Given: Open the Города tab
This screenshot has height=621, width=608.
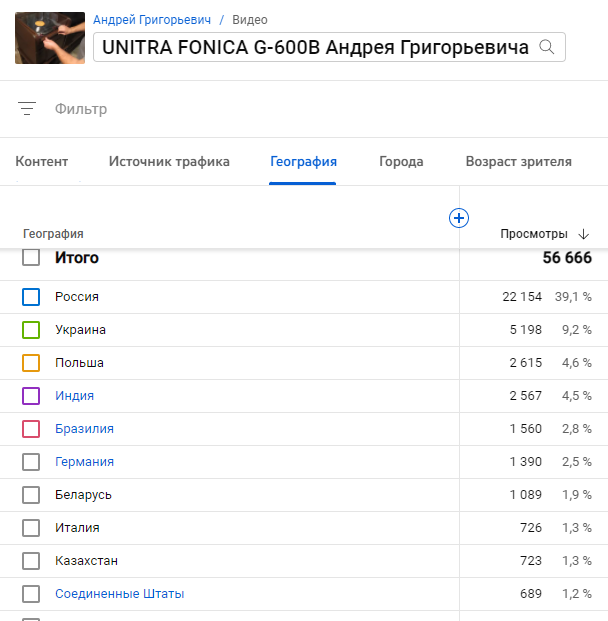Looking at the screenshot, I should pyautogui.click(x=401, y=162).
